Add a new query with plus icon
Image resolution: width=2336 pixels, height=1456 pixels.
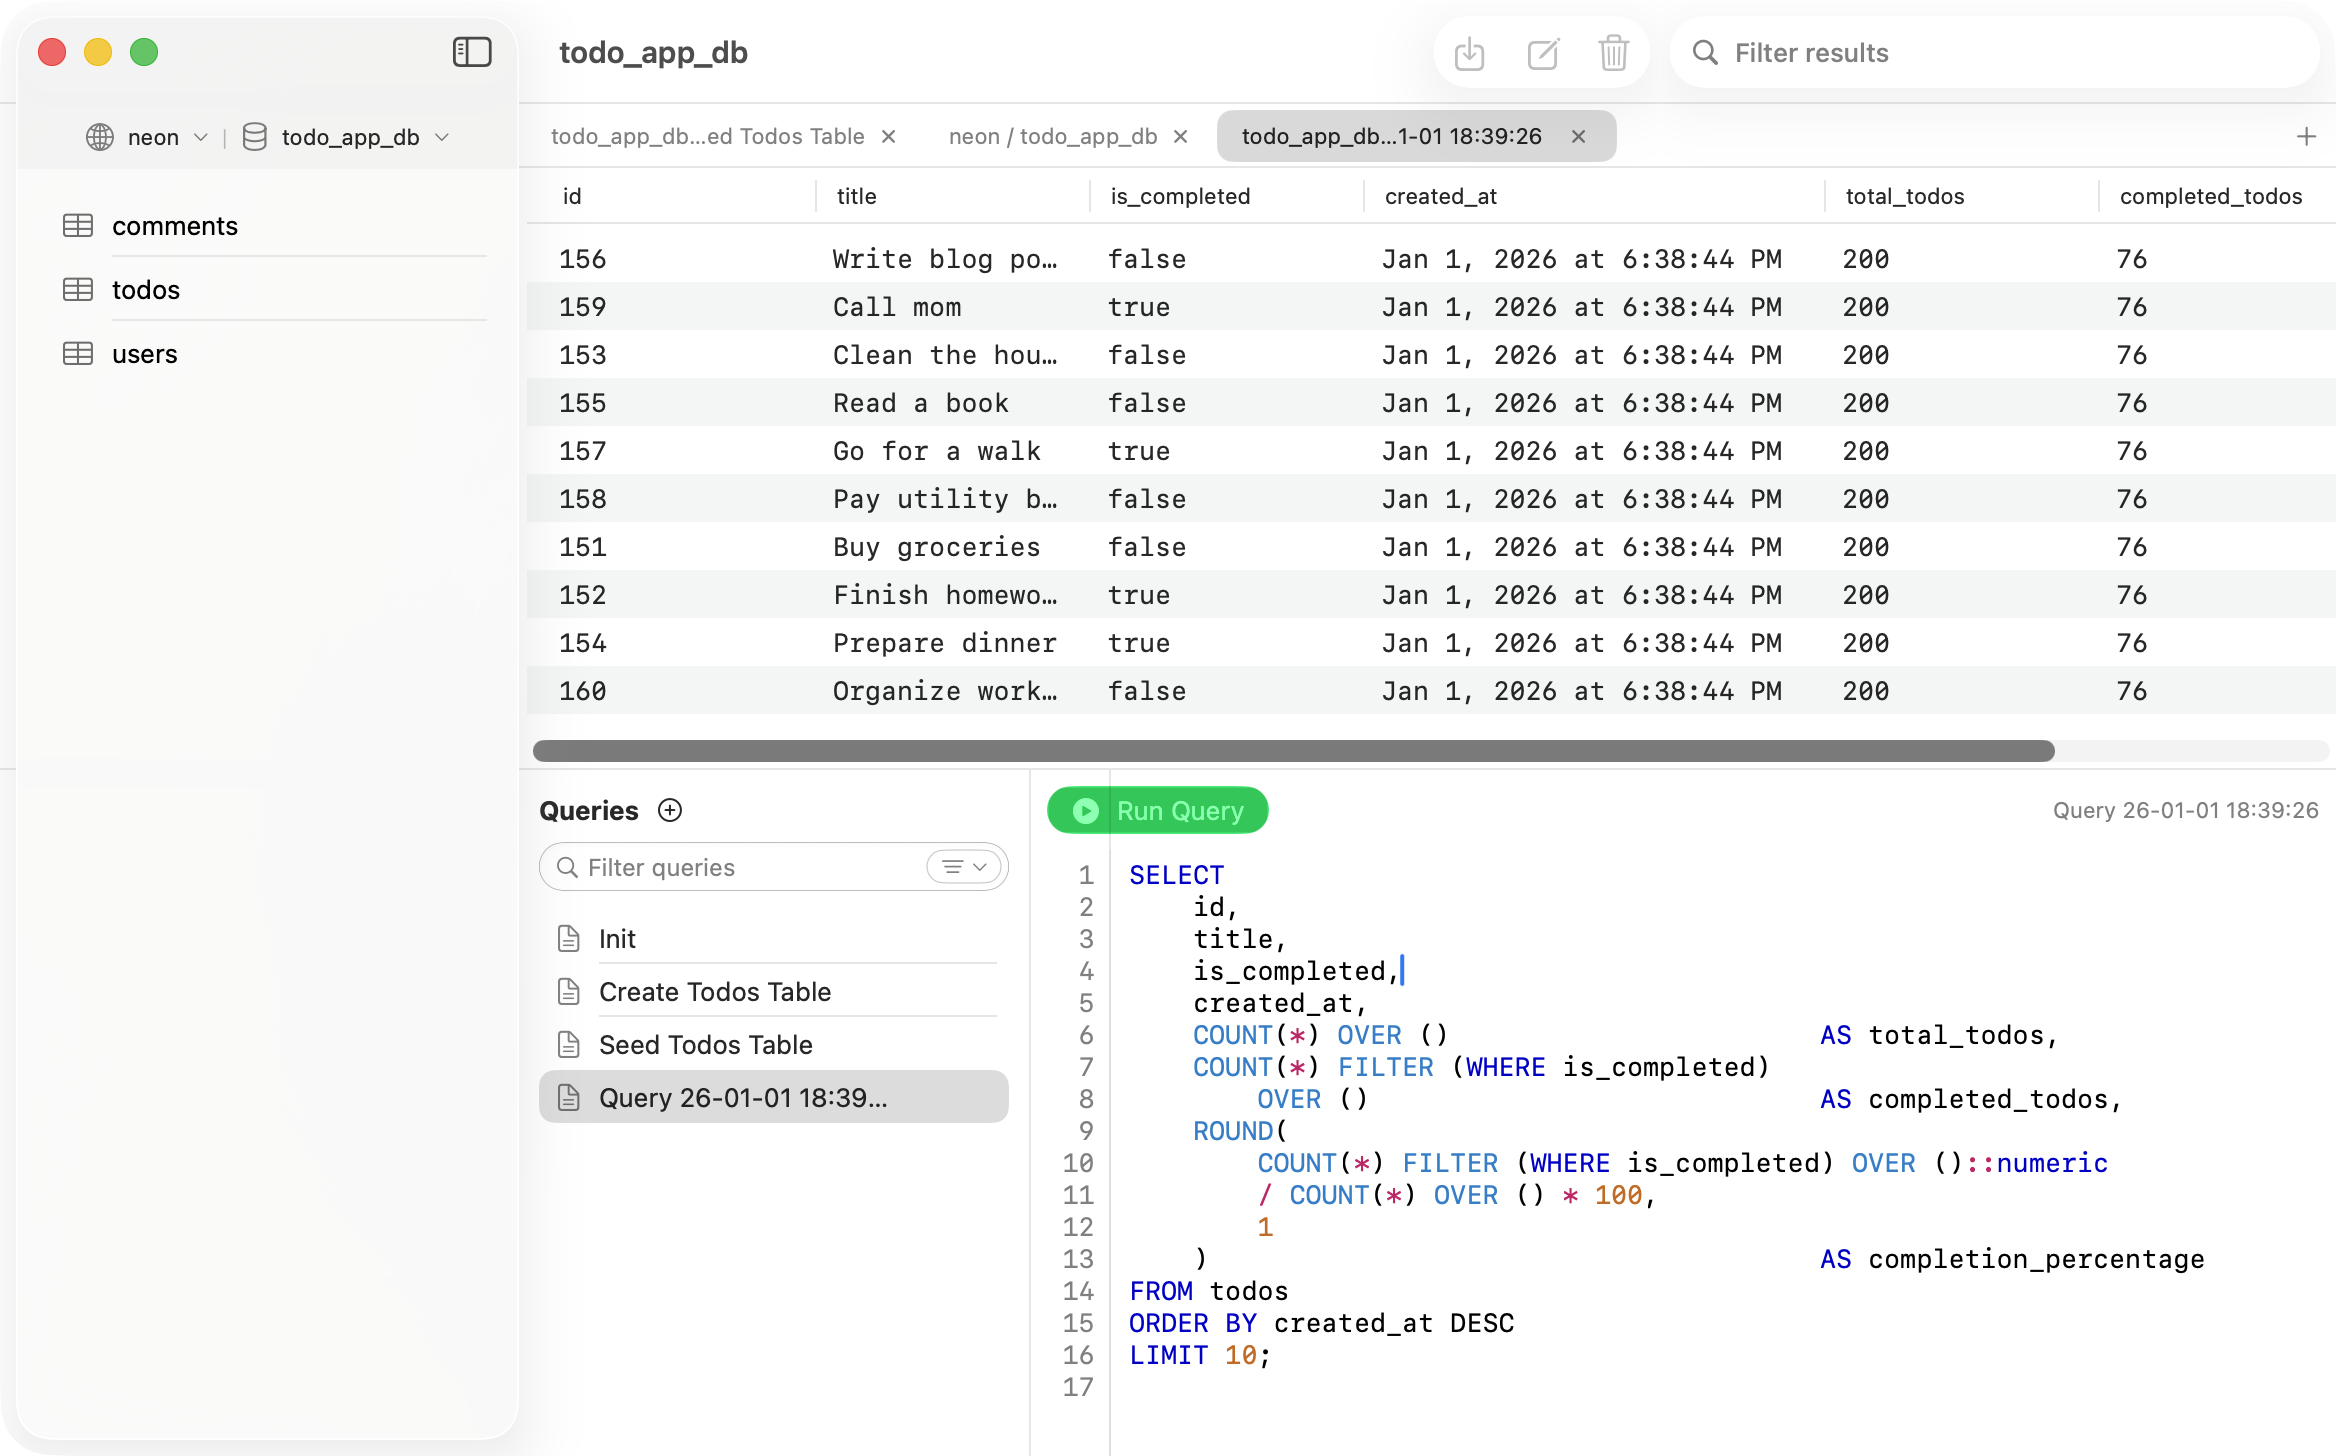tap(670, 811)
